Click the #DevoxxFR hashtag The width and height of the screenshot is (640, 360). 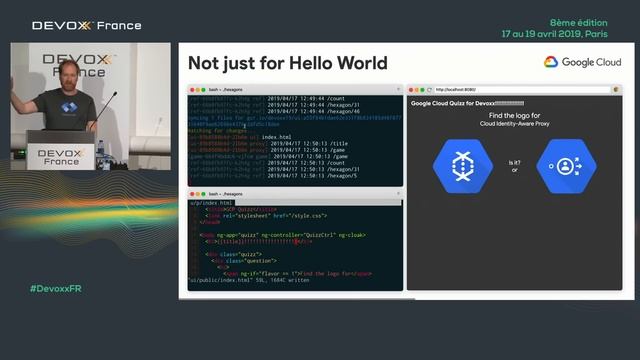click(56, 289)
